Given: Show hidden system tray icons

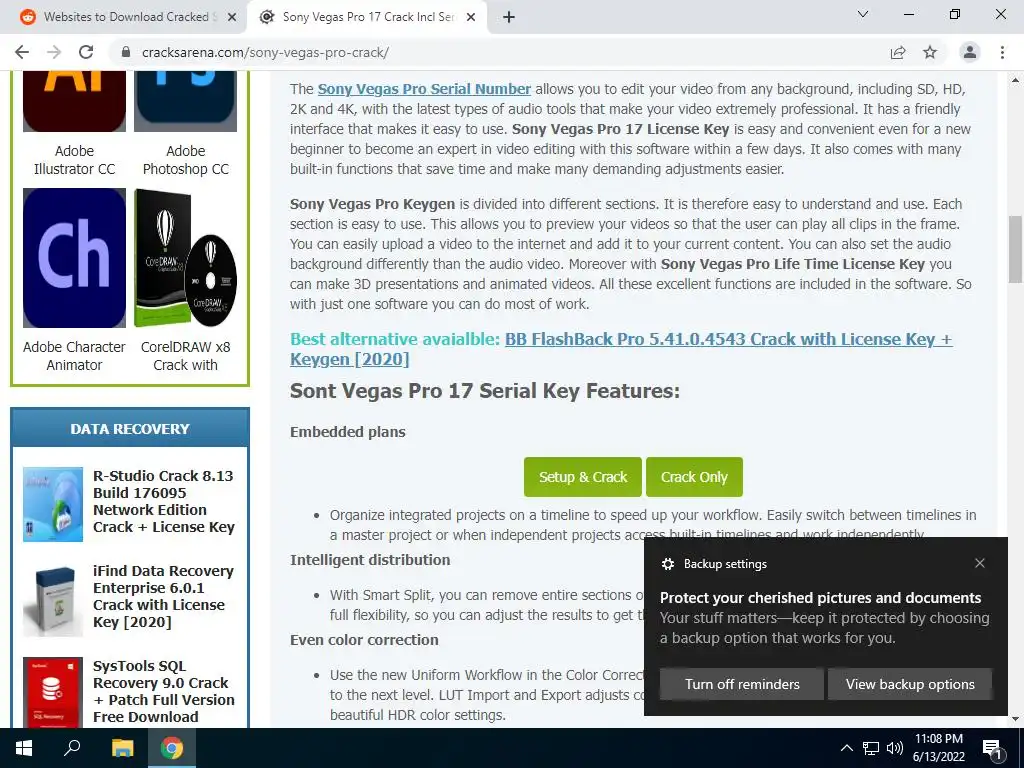Looking at the screenshot, I should click(x=846, y=748).
